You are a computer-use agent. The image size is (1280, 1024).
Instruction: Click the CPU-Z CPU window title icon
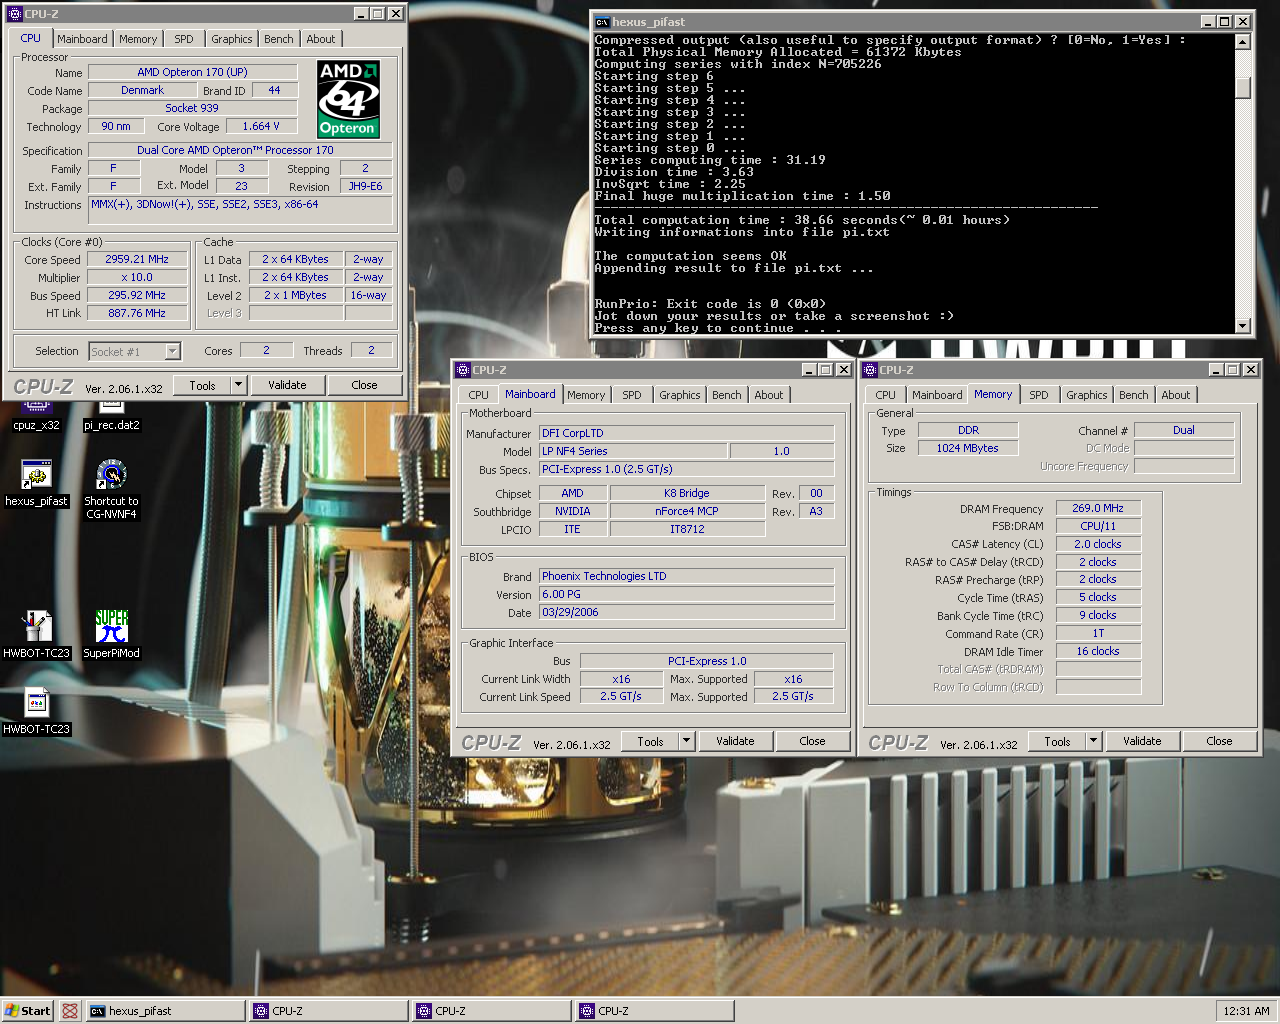coord(14,14)
